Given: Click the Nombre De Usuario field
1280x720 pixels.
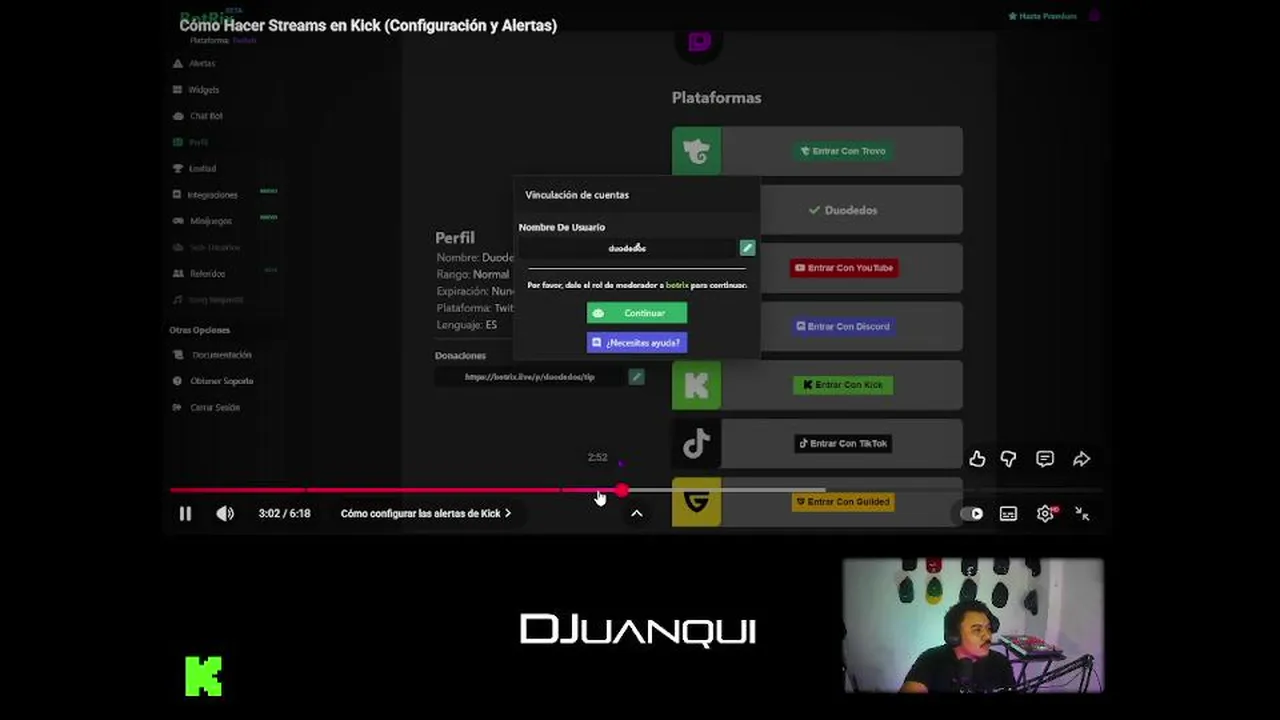Looking at the screenshot, I should [628, 248].
